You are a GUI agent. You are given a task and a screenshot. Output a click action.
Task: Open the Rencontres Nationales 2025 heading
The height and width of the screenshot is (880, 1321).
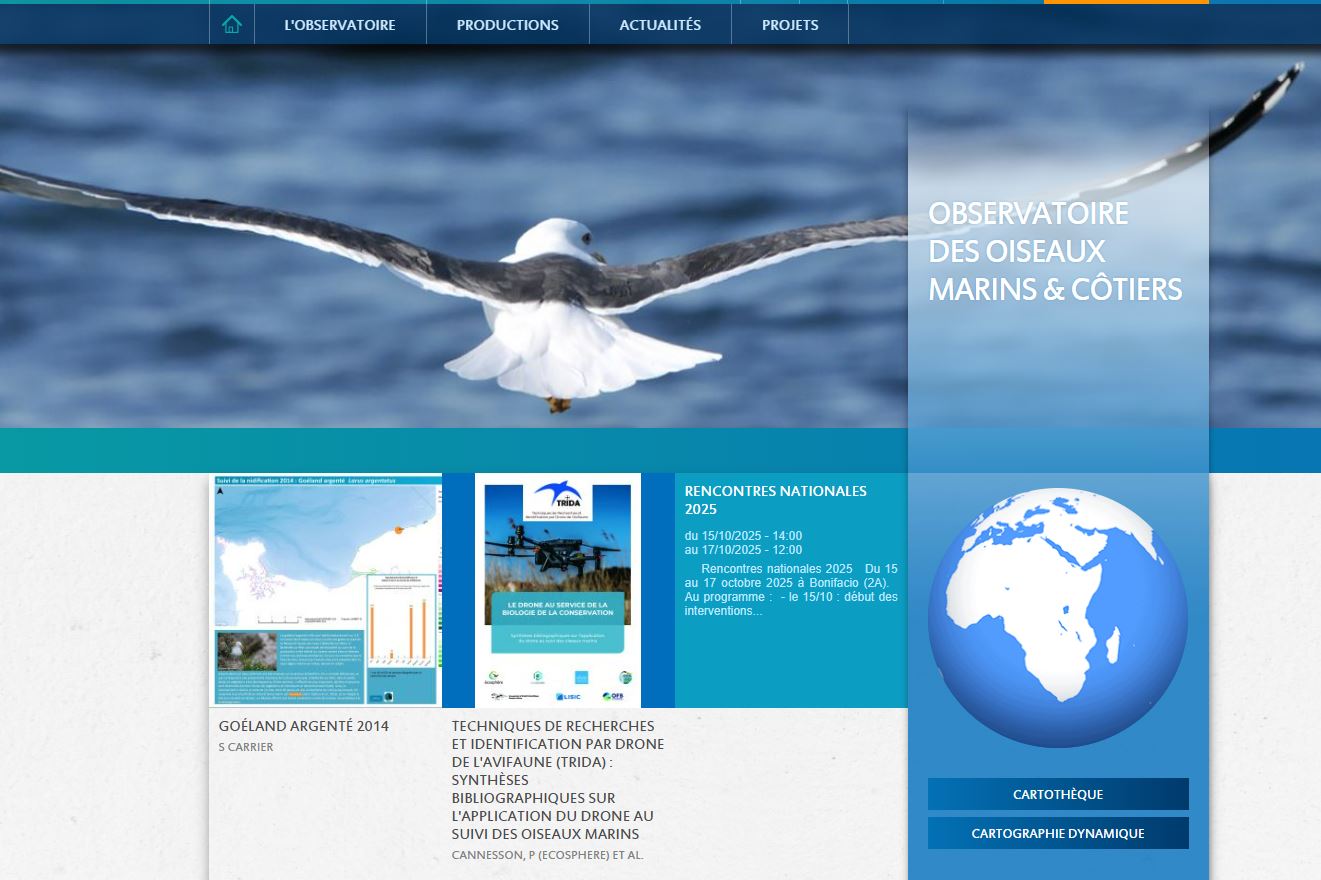775,500
